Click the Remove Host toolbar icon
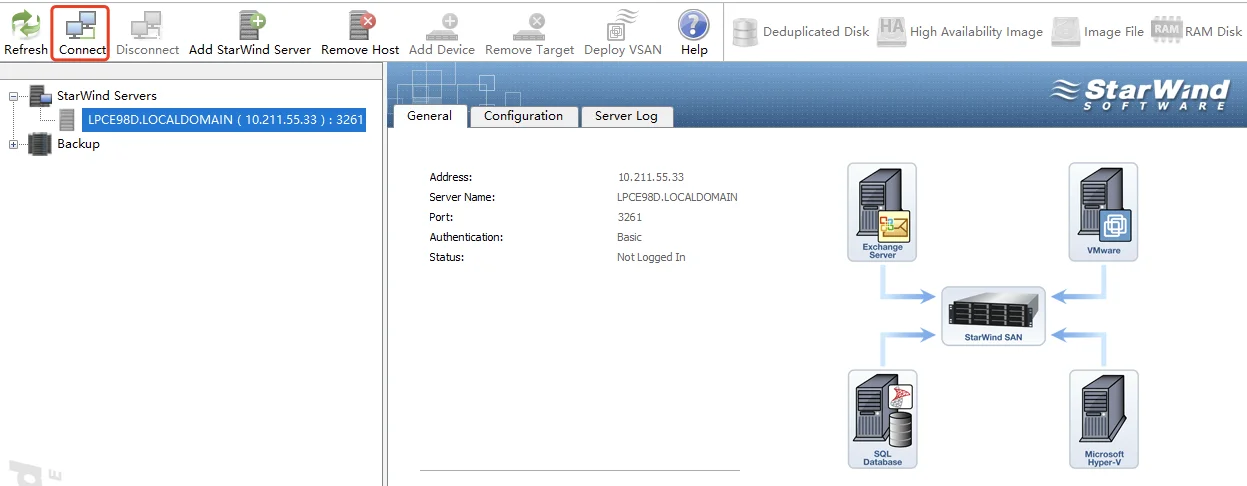Viewport: 1247px width, 486px height. pyautogui.click(x=360, y=32)
